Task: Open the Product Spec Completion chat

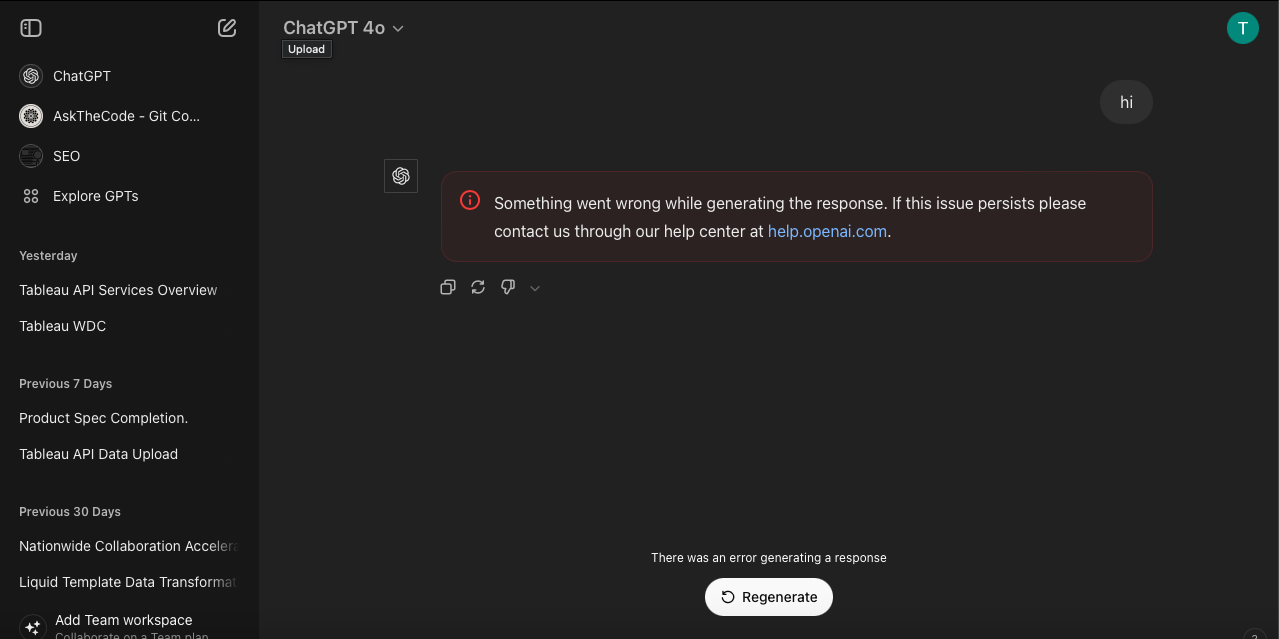Action: pyautogui.click(x=104, y=418)
